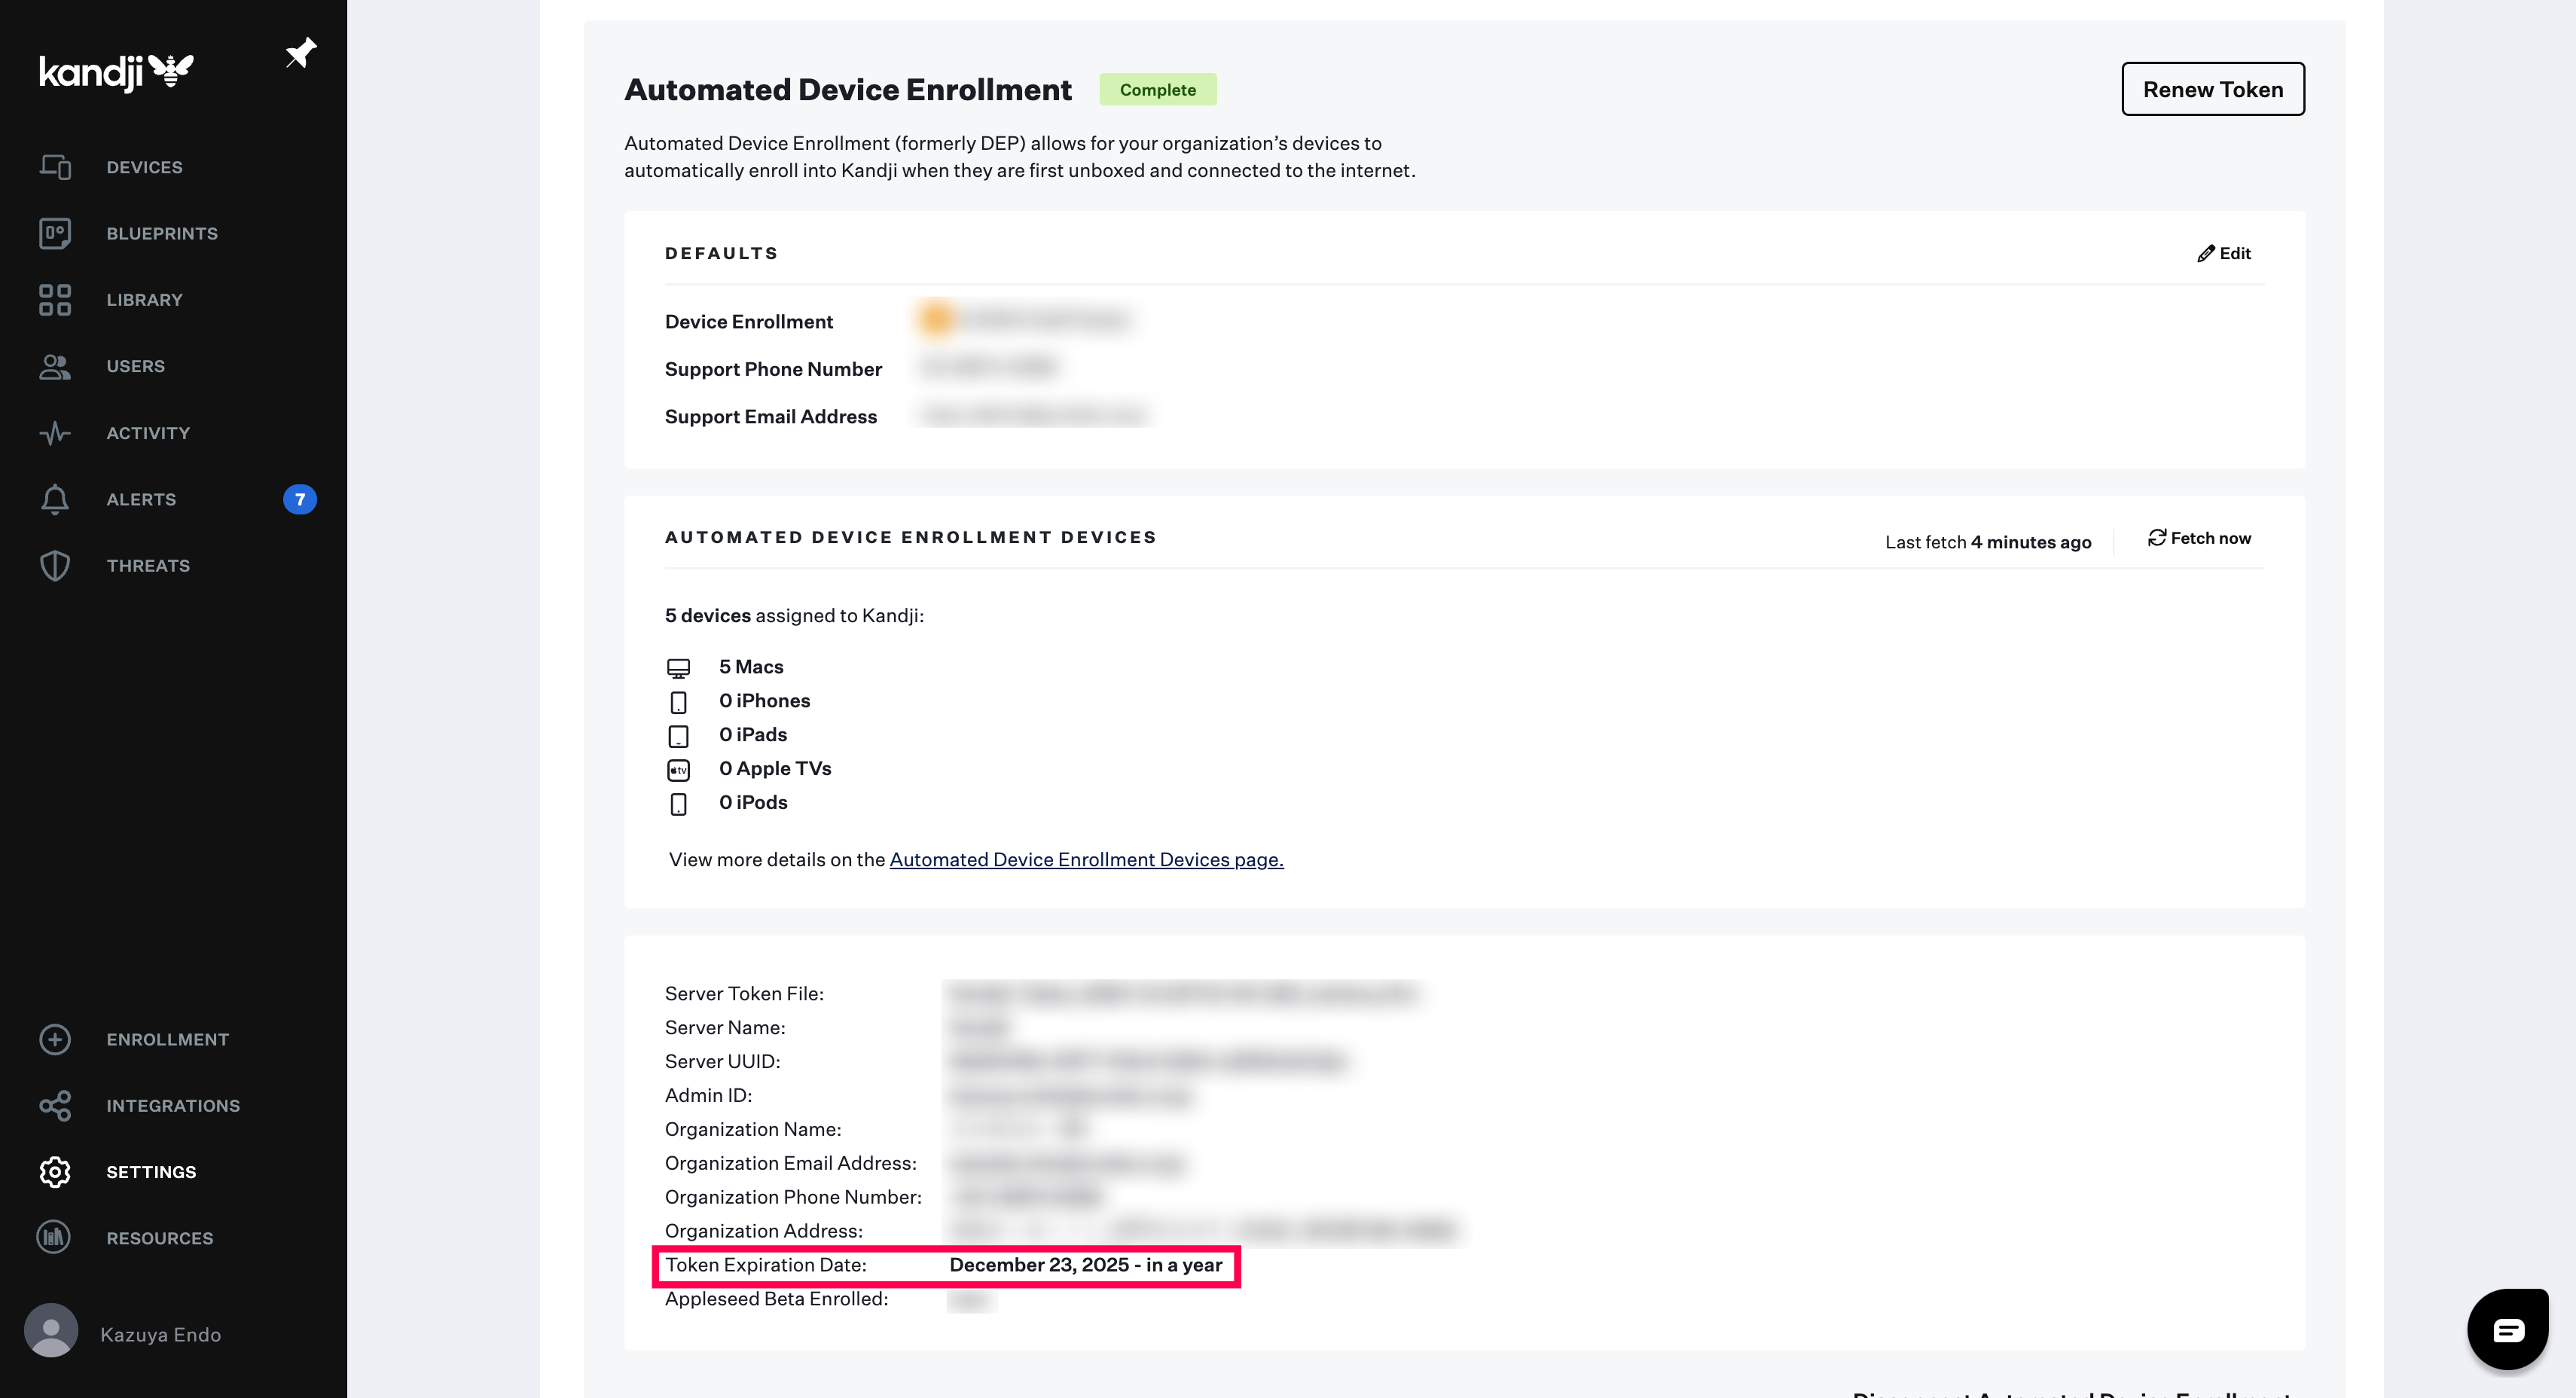
Task: Click the Resources books icon
Action: [x=54, y=1238]
